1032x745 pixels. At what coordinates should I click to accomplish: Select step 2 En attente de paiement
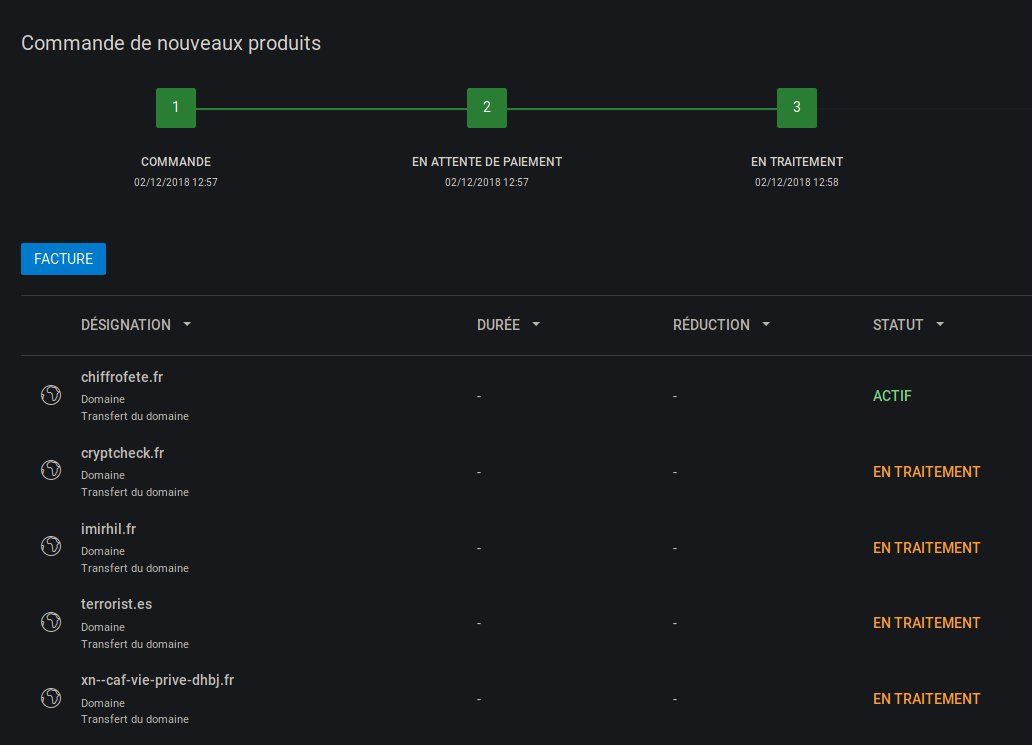tap(487, 108)
